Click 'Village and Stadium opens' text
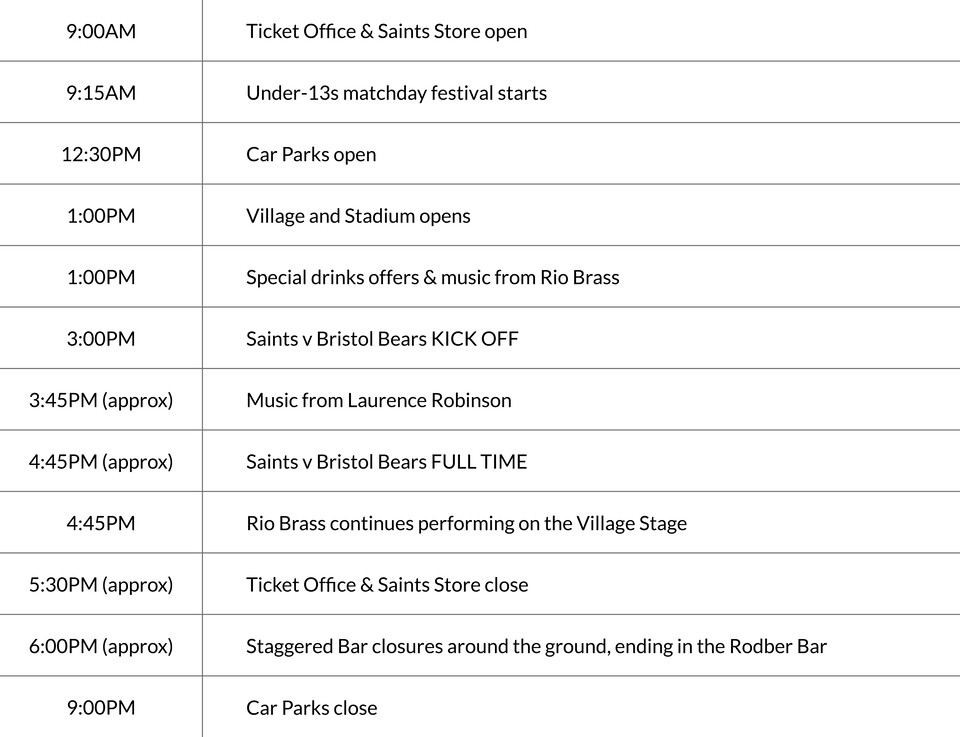Image resolution: width=960 pixels, height=737 pixels. click(358, 216)
